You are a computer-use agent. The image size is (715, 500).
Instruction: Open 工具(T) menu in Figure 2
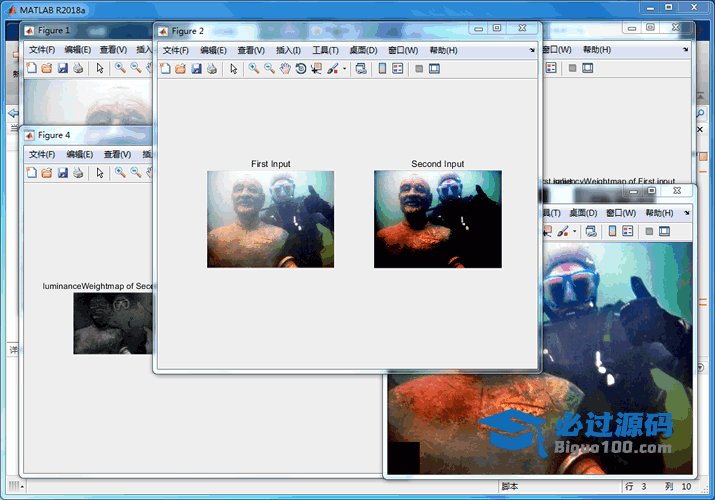325,50
